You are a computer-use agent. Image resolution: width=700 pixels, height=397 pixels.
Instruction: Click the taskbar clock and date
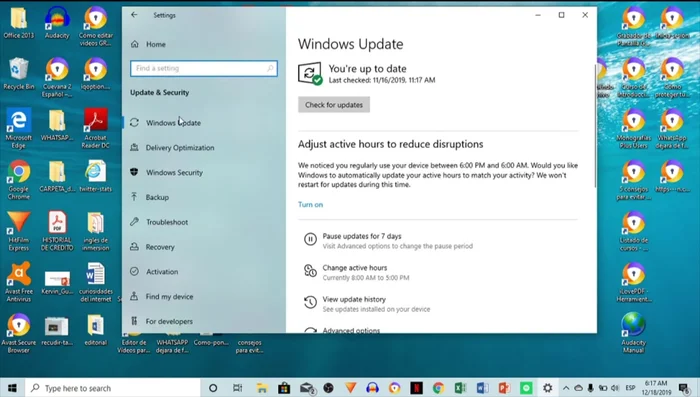[656, 388]
